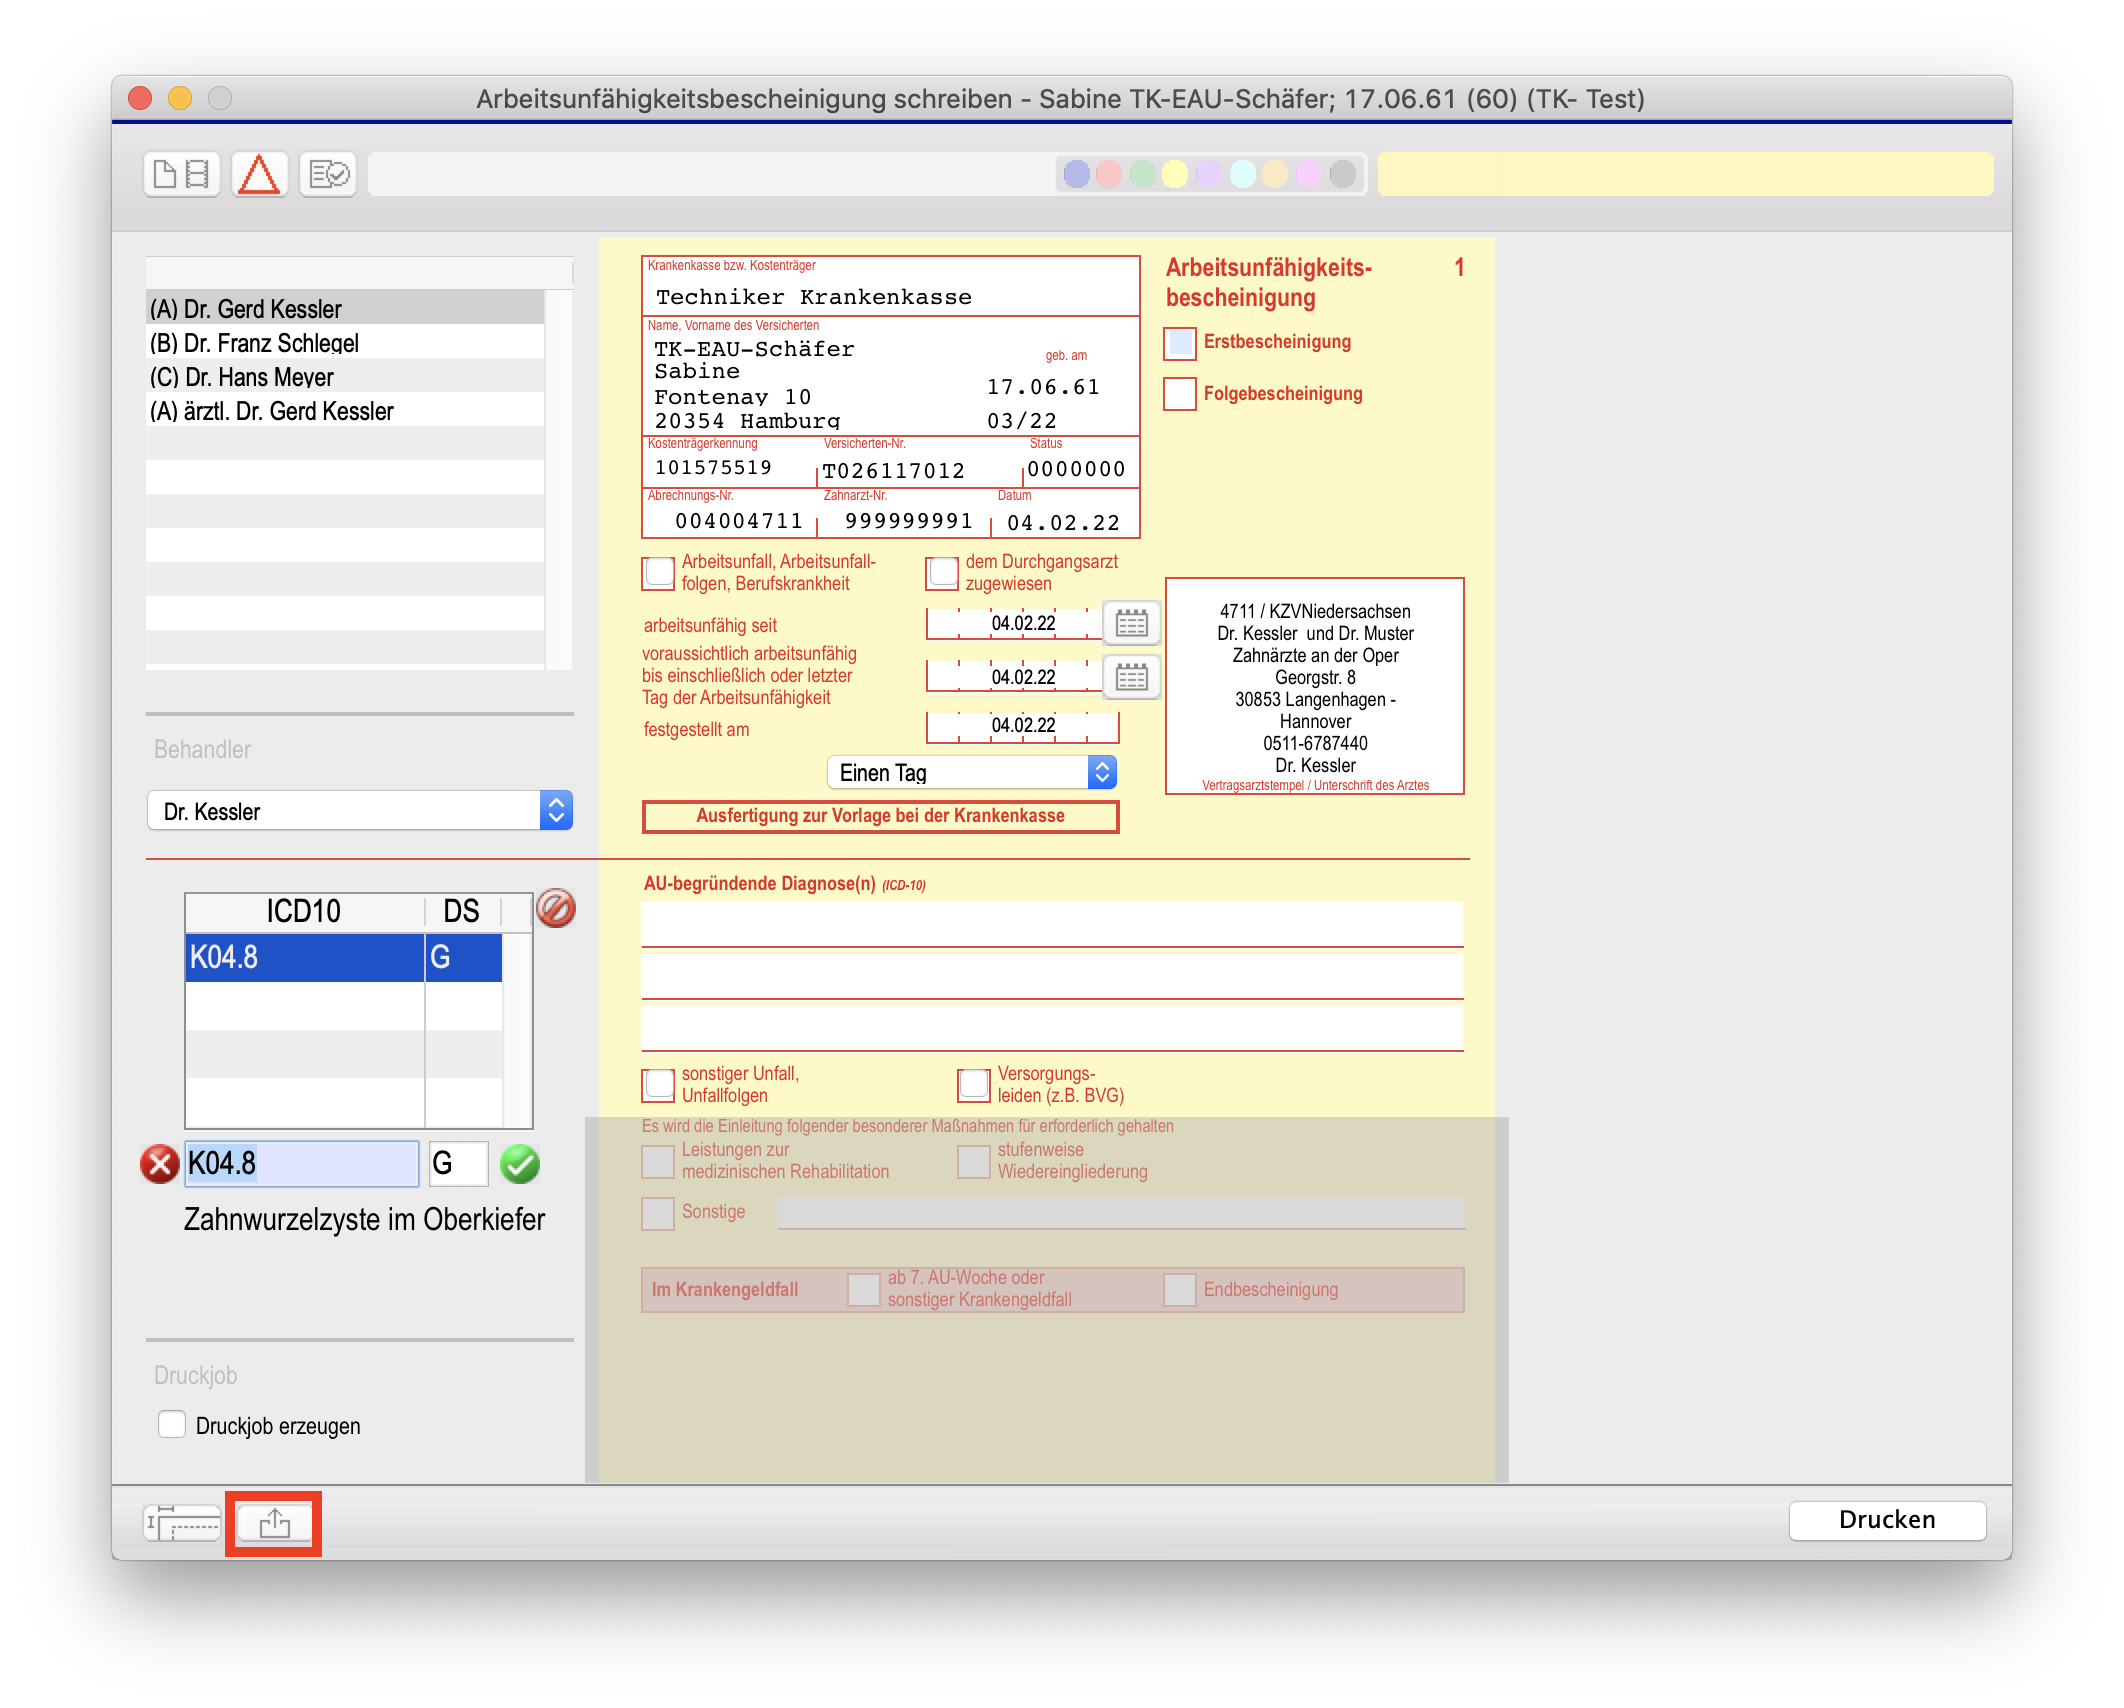This screenshot has width=2124, height=1708.
Task: Confirm diagnosis with the green checkmark icon
Action: tap(520, 1164)
